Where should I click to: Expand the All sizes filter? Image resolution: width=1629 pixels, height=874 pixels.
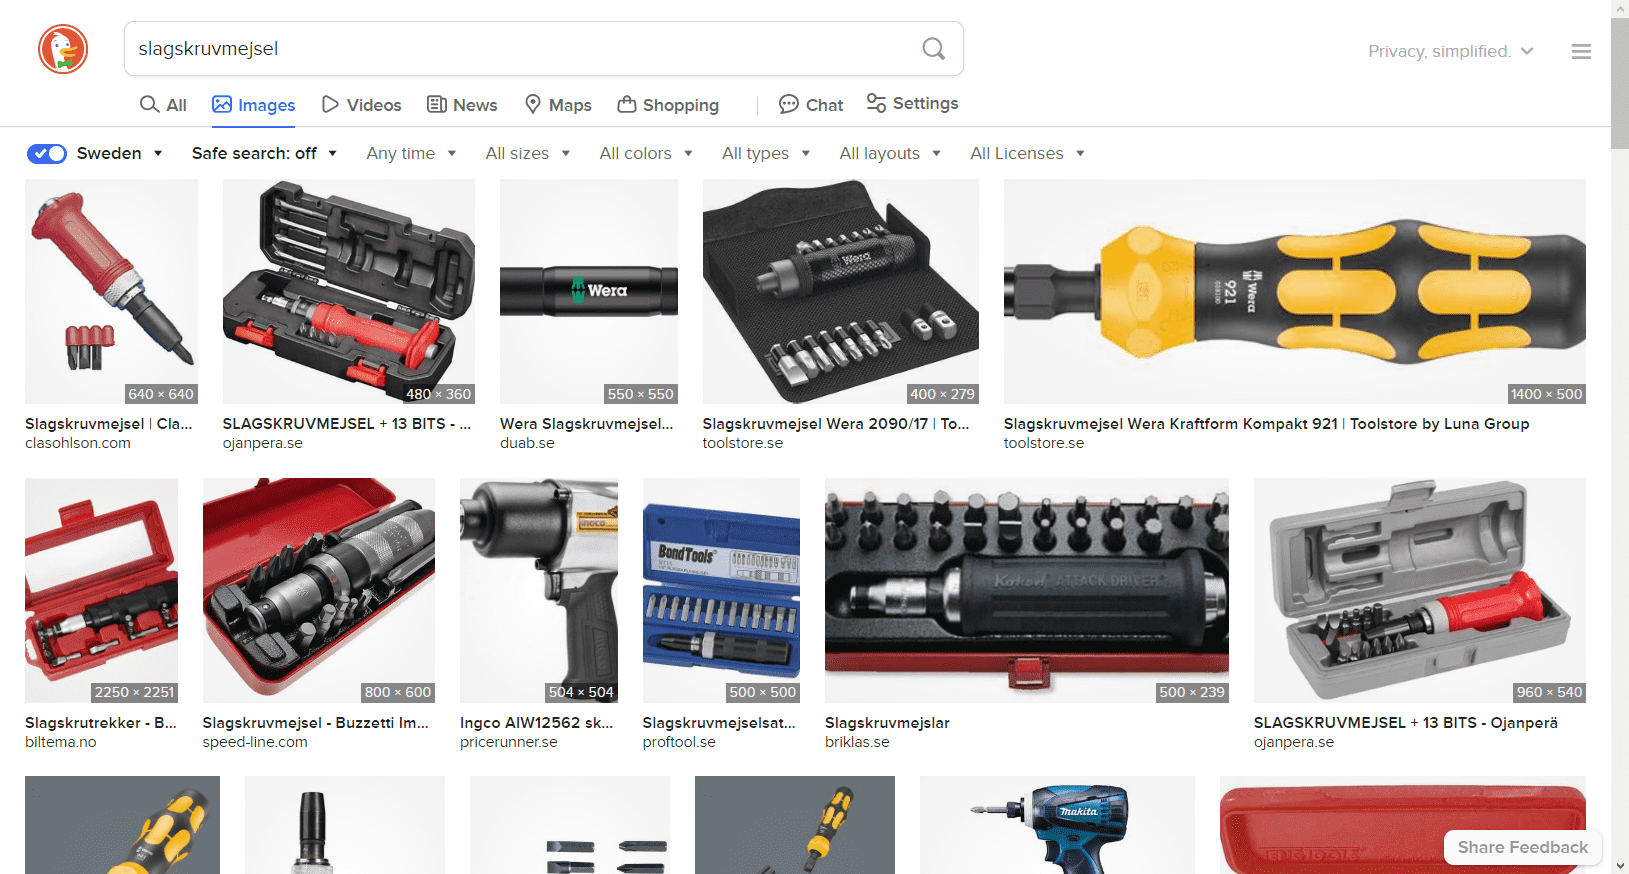pyautogui.click(x=528, y=153)
